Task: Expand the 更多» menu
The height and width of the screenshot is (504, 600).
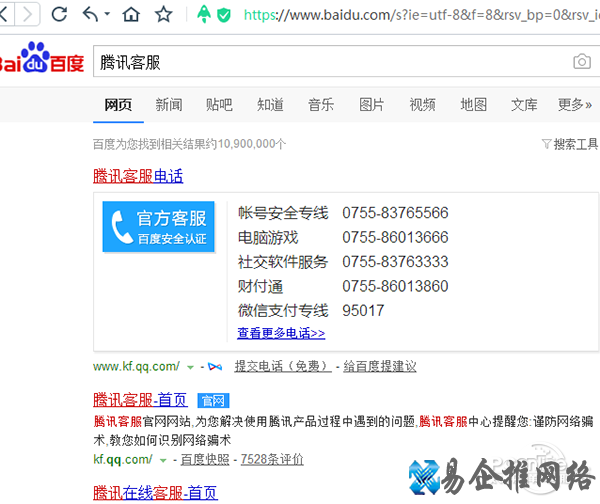Action: (575, 104)
